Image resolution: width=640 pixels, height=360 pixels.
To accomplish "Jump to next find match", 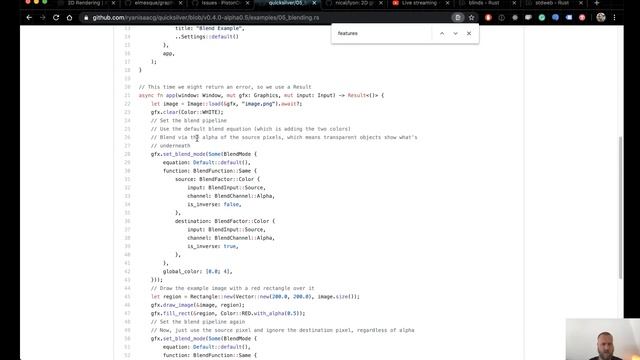I will 456,33.
